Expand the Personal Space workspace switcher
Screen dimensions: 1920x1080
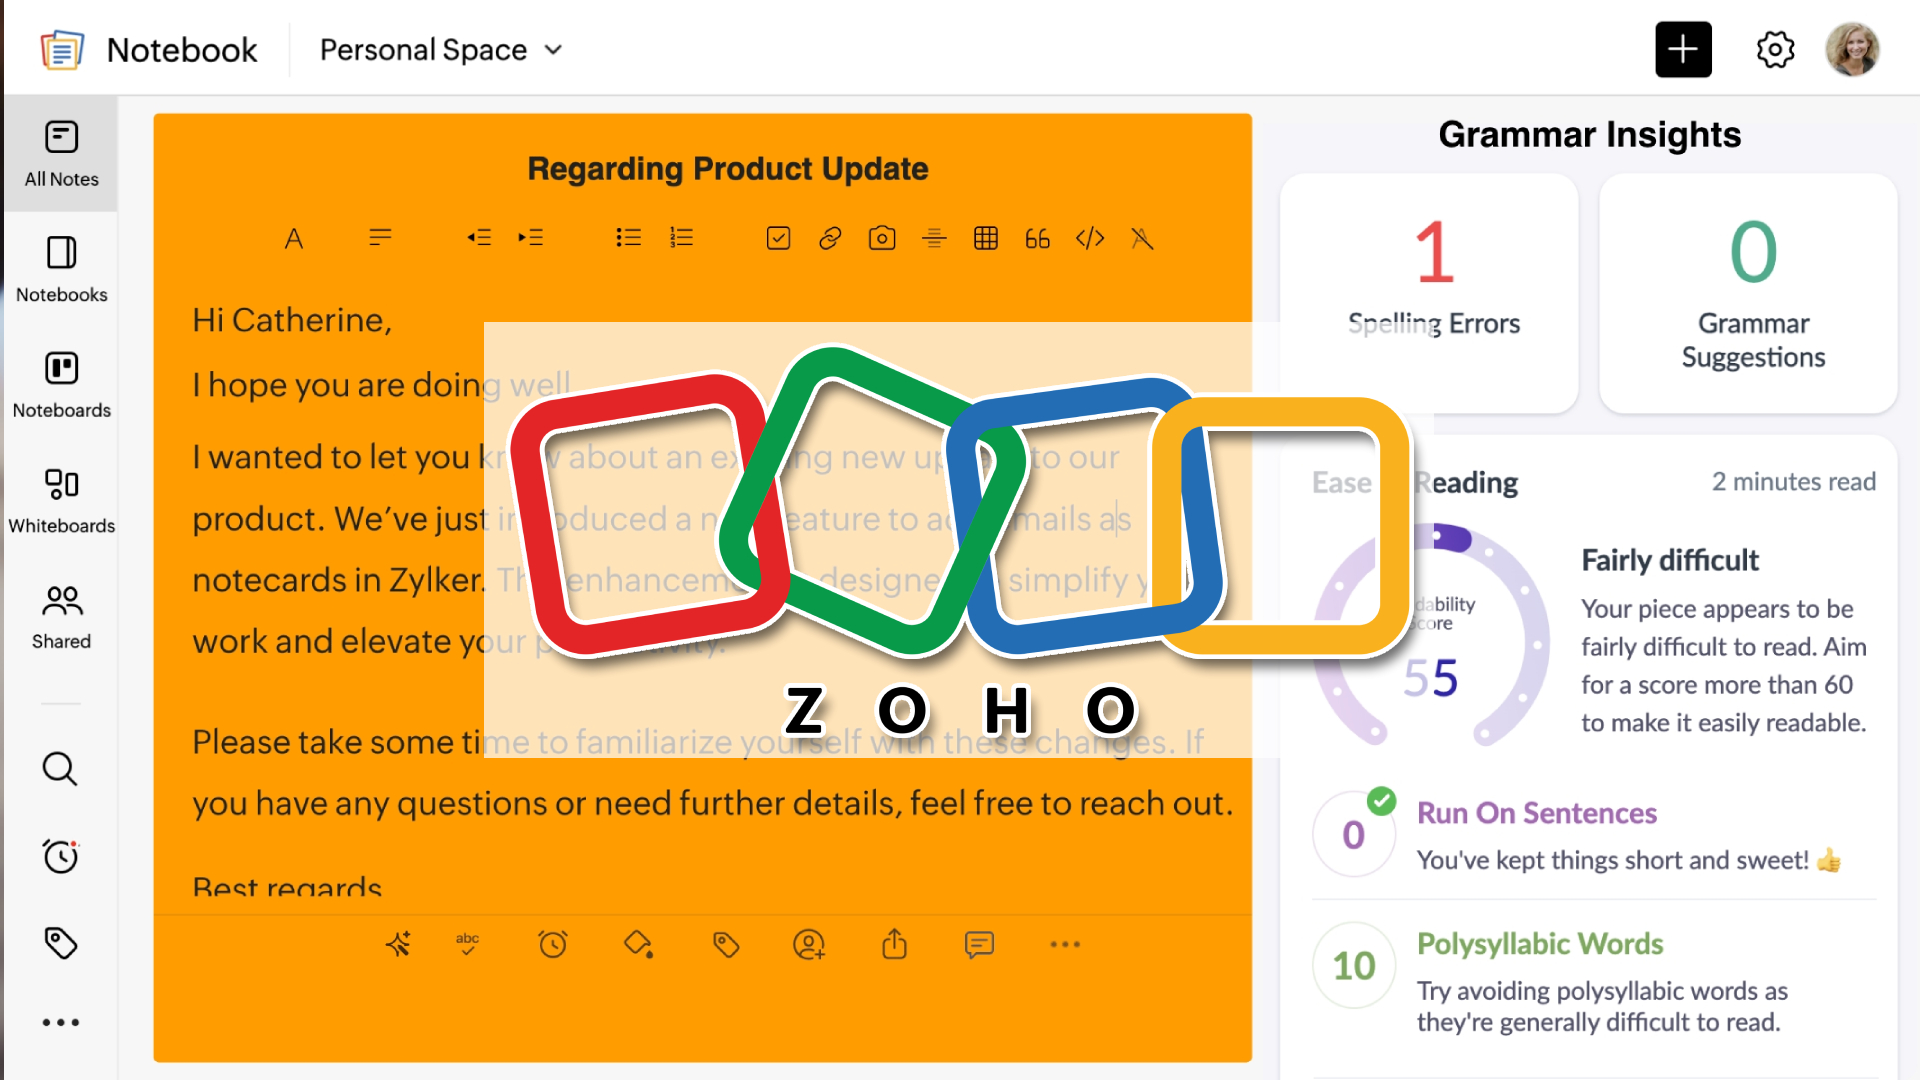pyautogui.click(x=440, y=49)
